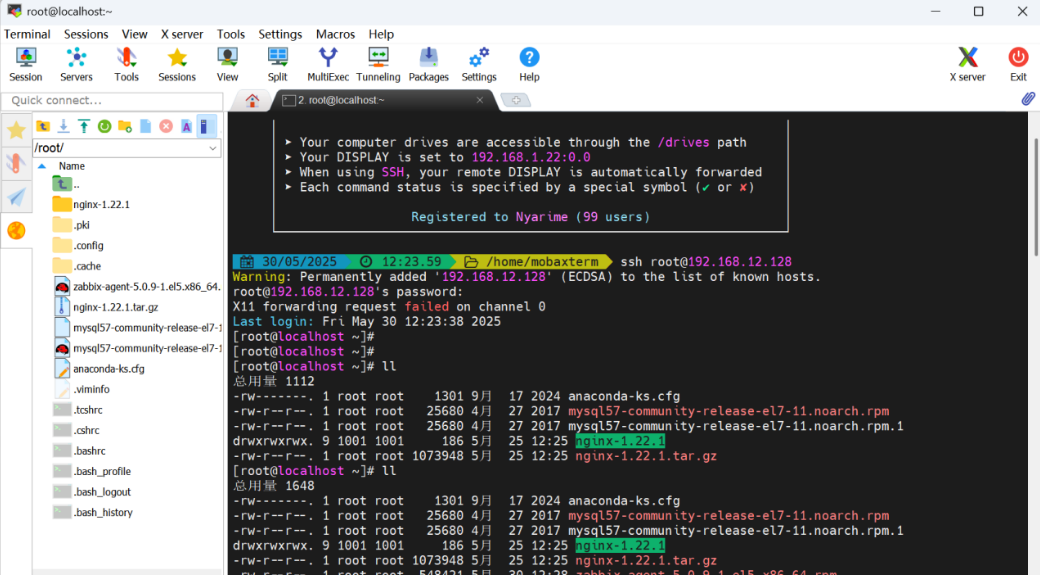Select the nginx-1.22.1.tar.gz file
Viewport: 1040px width, 575px height.
tap(105, 307)
